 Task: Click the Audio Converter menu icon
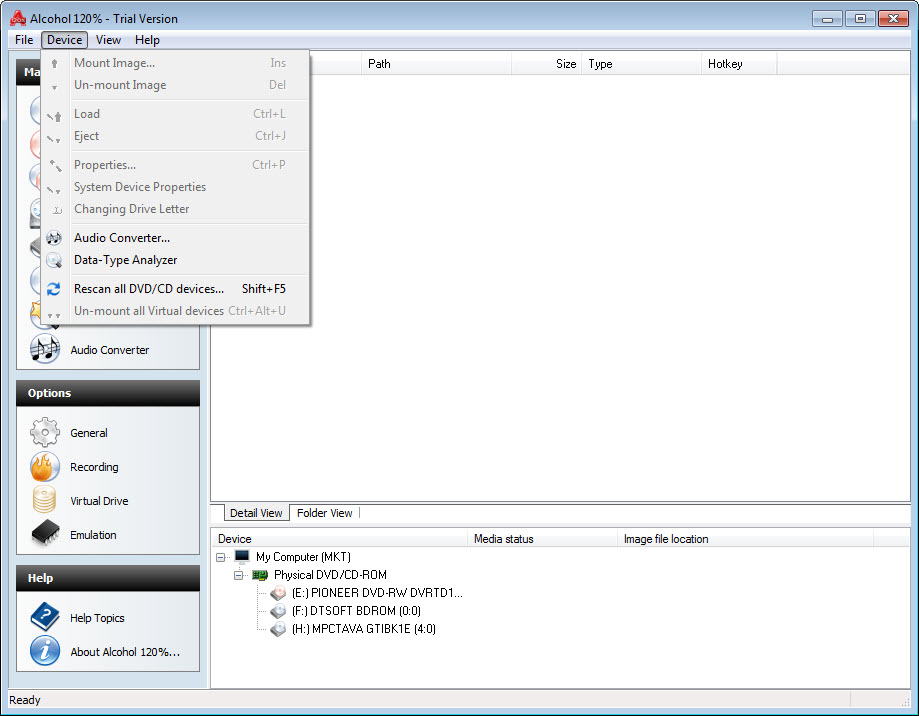point(54,238)
